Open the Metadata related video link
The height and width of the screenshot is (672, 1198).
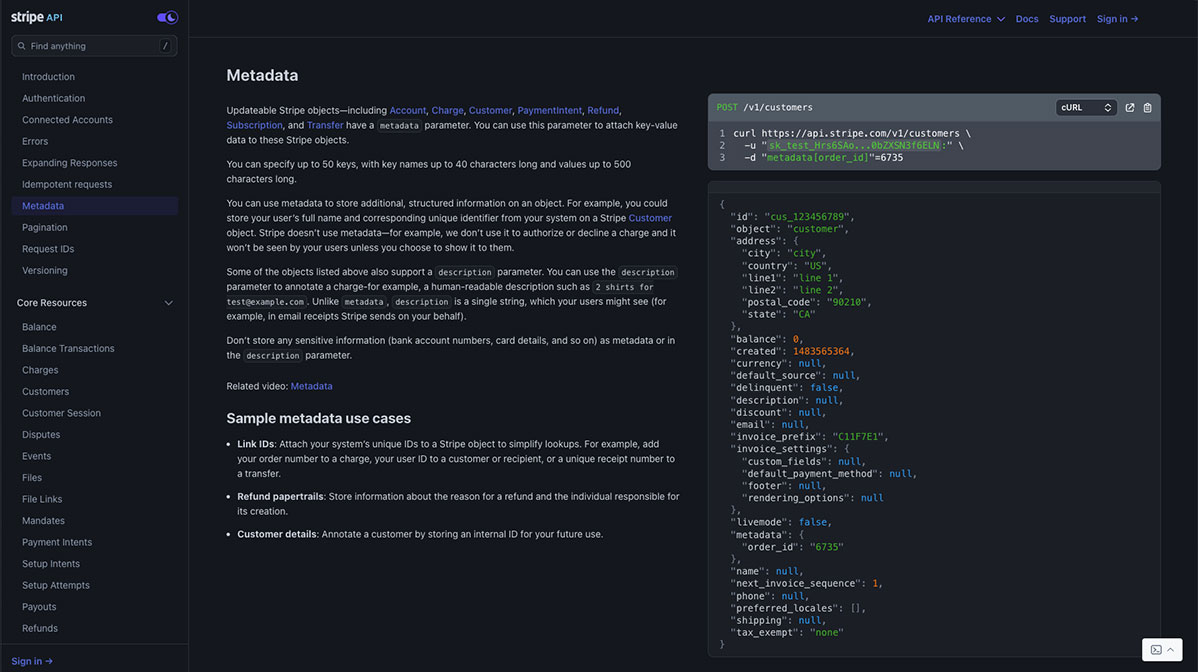311,385
